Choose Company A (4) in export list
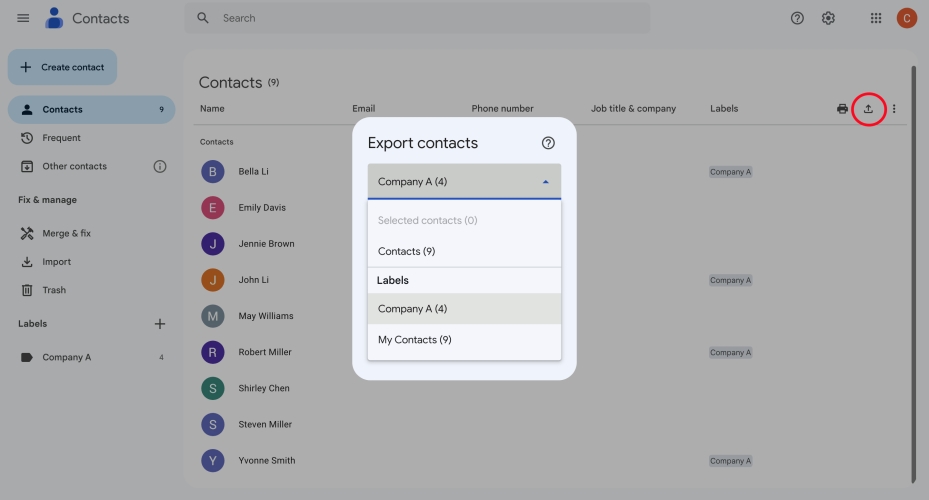 (464, 309)
